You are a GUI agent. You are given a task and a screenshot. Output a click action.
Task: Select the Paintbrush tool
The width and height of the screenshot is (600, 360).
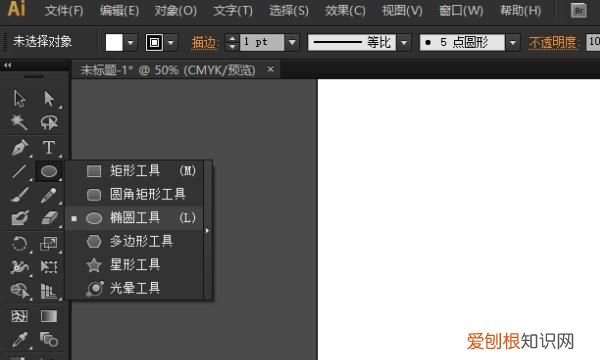click(19, 195)
